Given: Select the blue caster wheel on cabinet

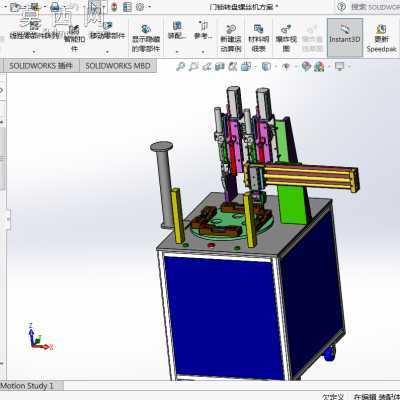Looking at the screenshot, I should (330, 353).
